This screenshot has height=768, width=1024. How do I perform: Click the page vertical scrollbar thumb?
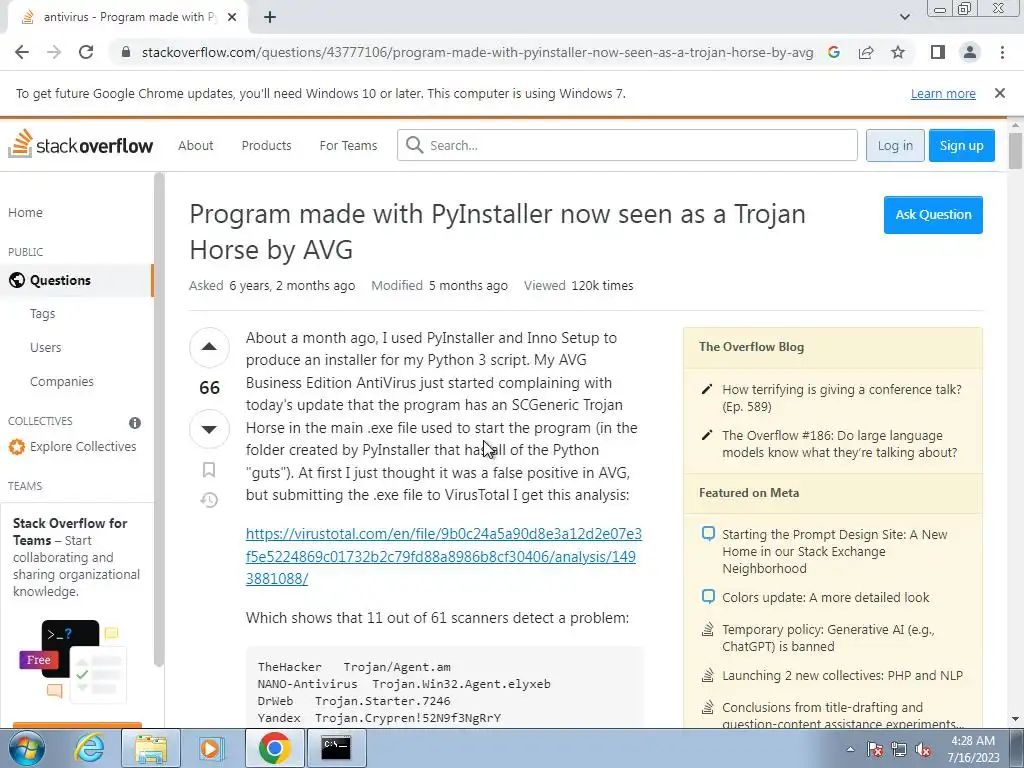click(x=1015, y=150)
